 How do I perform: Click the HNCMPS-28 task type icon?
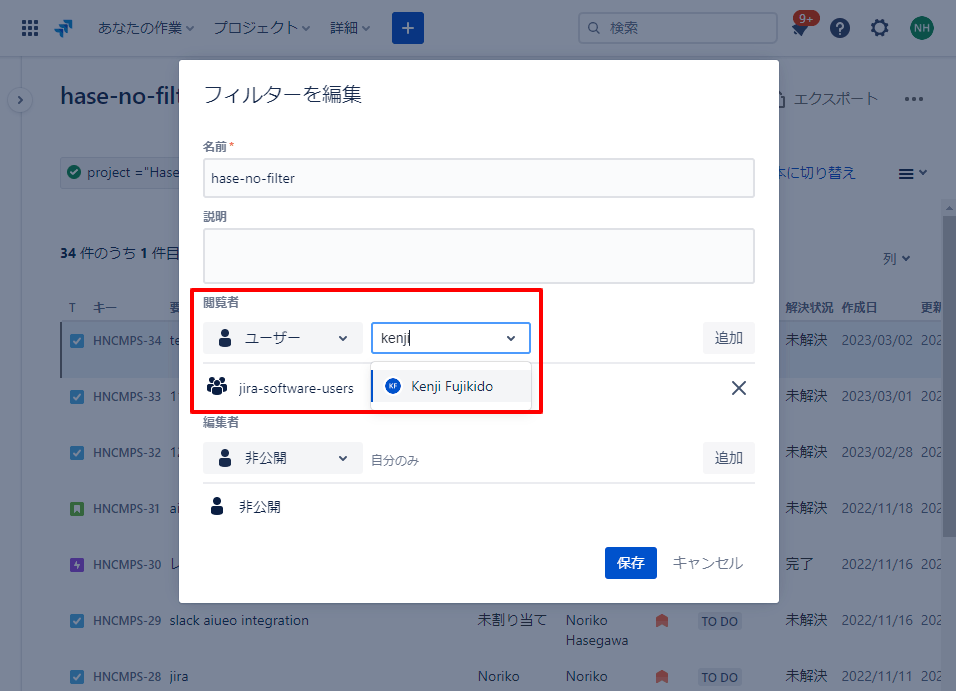pyautogui.click(x=77, y=677)
